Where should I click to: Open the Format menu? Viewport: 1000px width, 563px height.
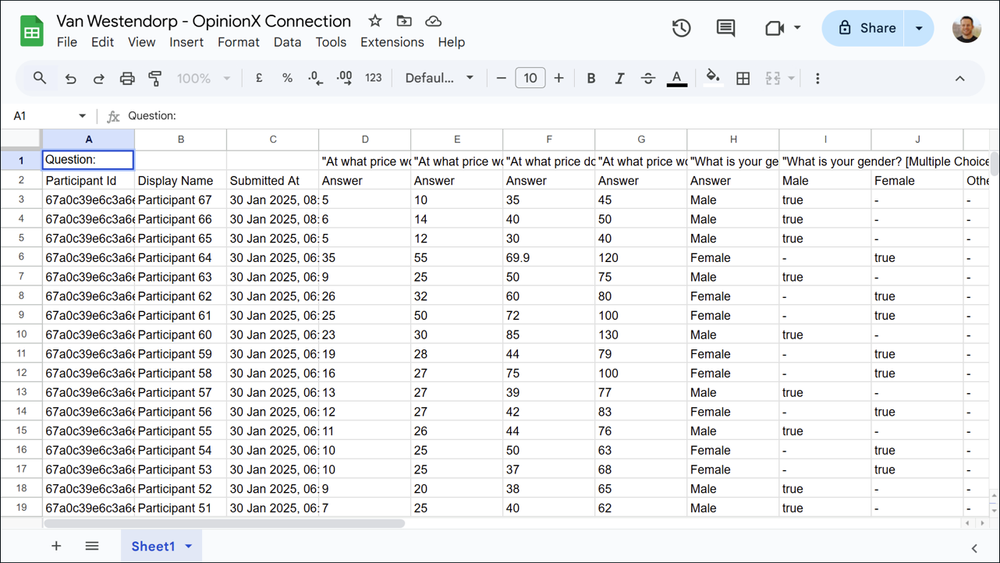[239, 42]
